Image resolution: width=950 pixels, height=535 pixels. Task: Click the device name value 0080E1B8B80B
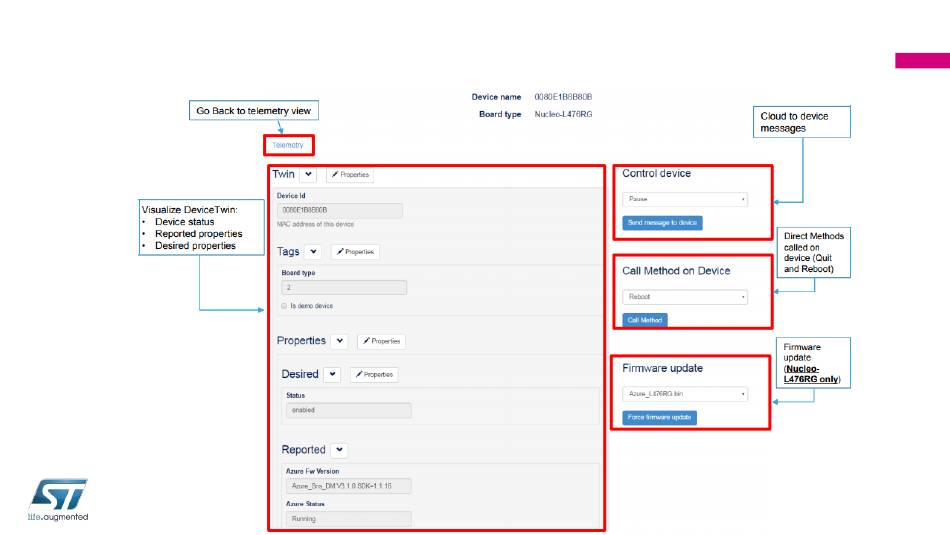point(563,97)
